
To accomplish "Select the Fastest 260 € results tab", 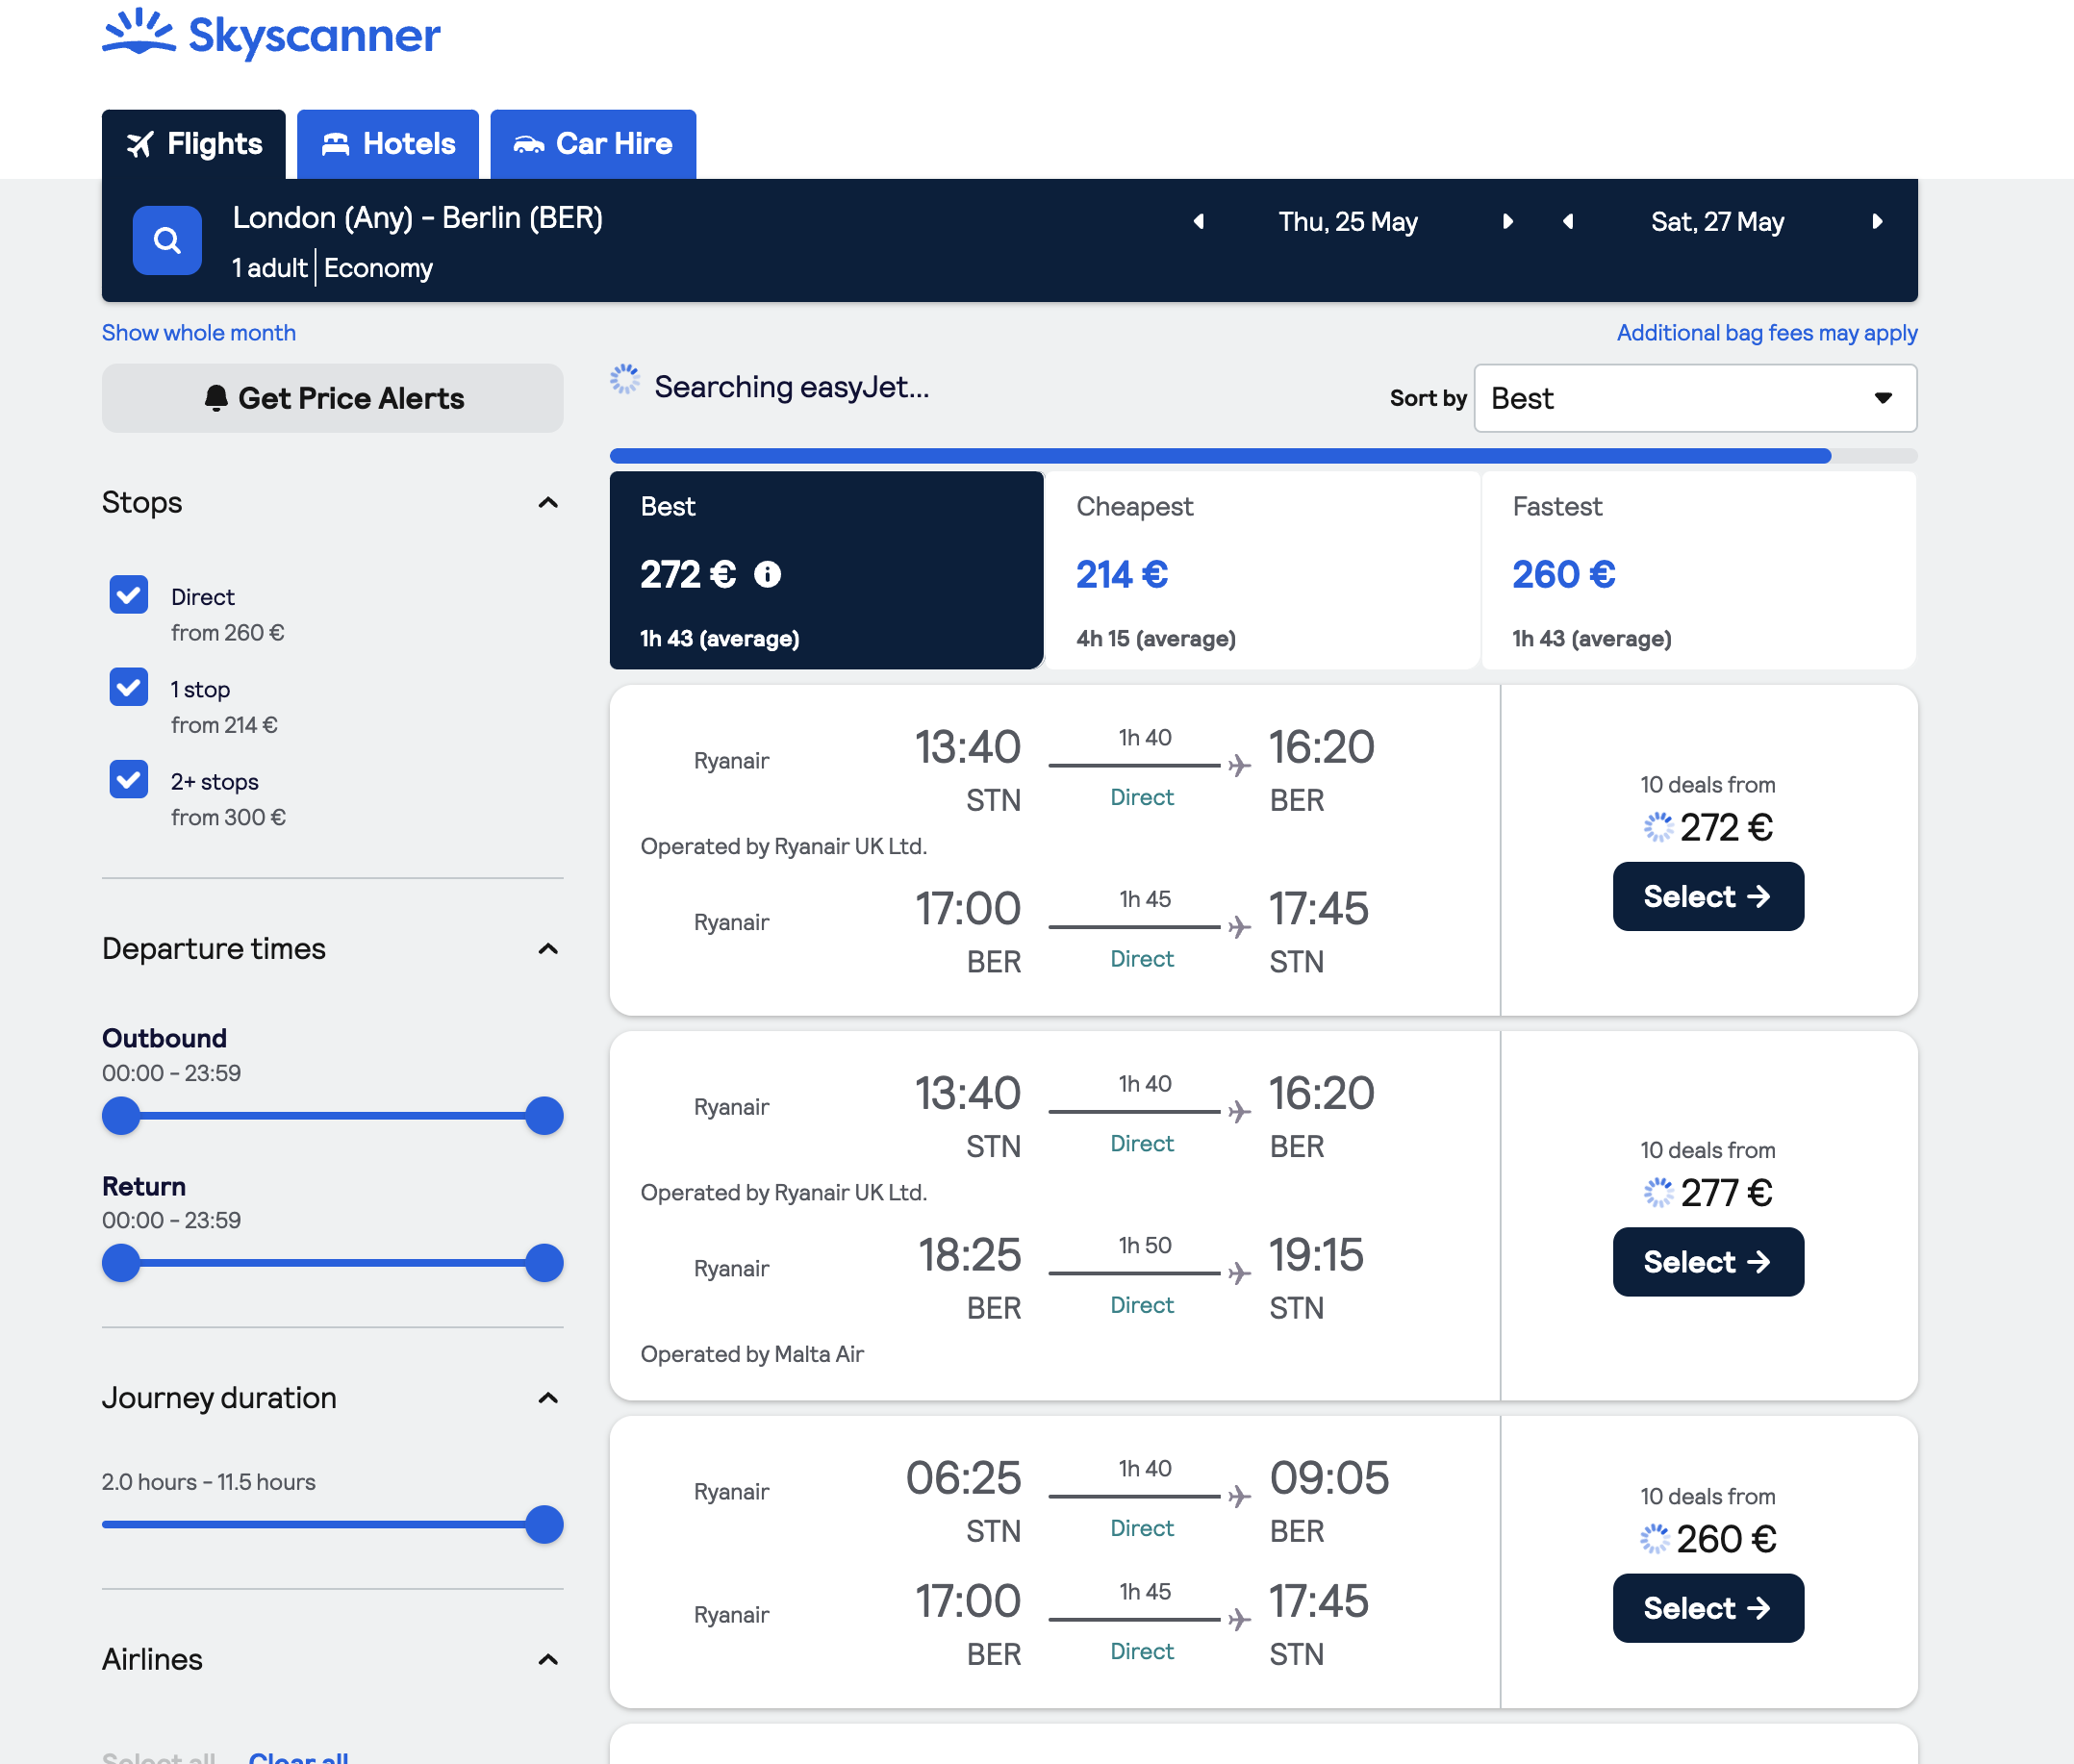I will coord(1699,570).
